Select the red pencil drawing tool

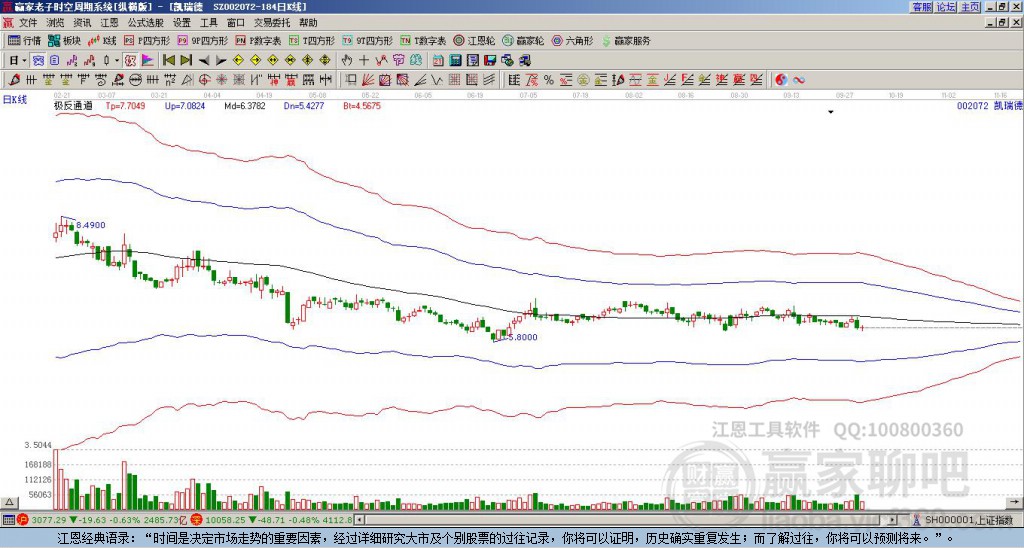pos(14,80)
